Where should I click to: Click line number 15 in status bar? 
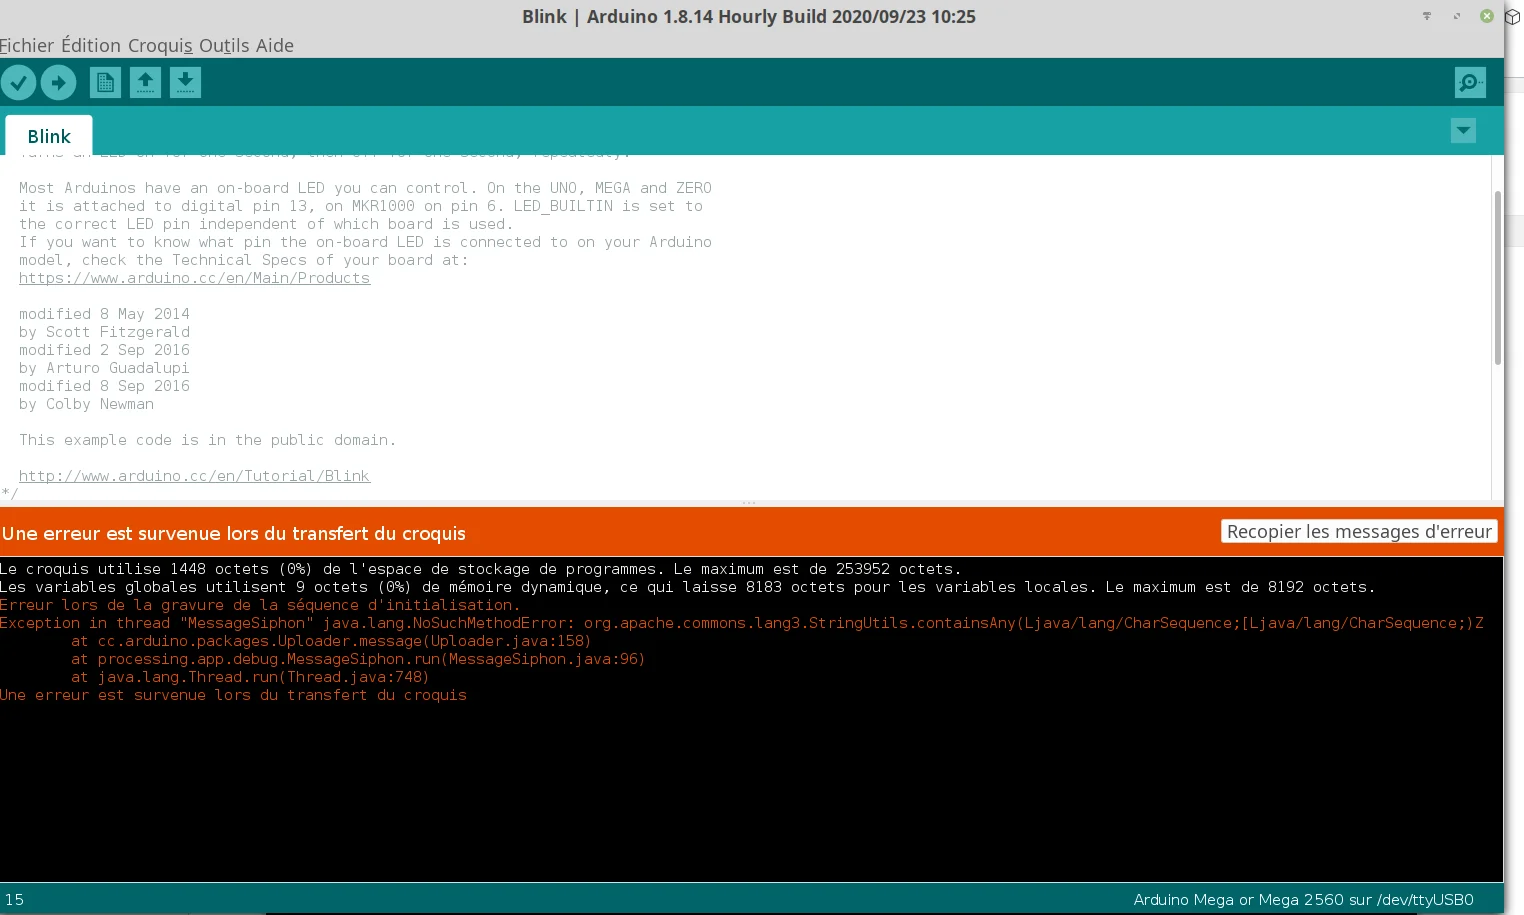pyautogui.click(x=14, y=900)
